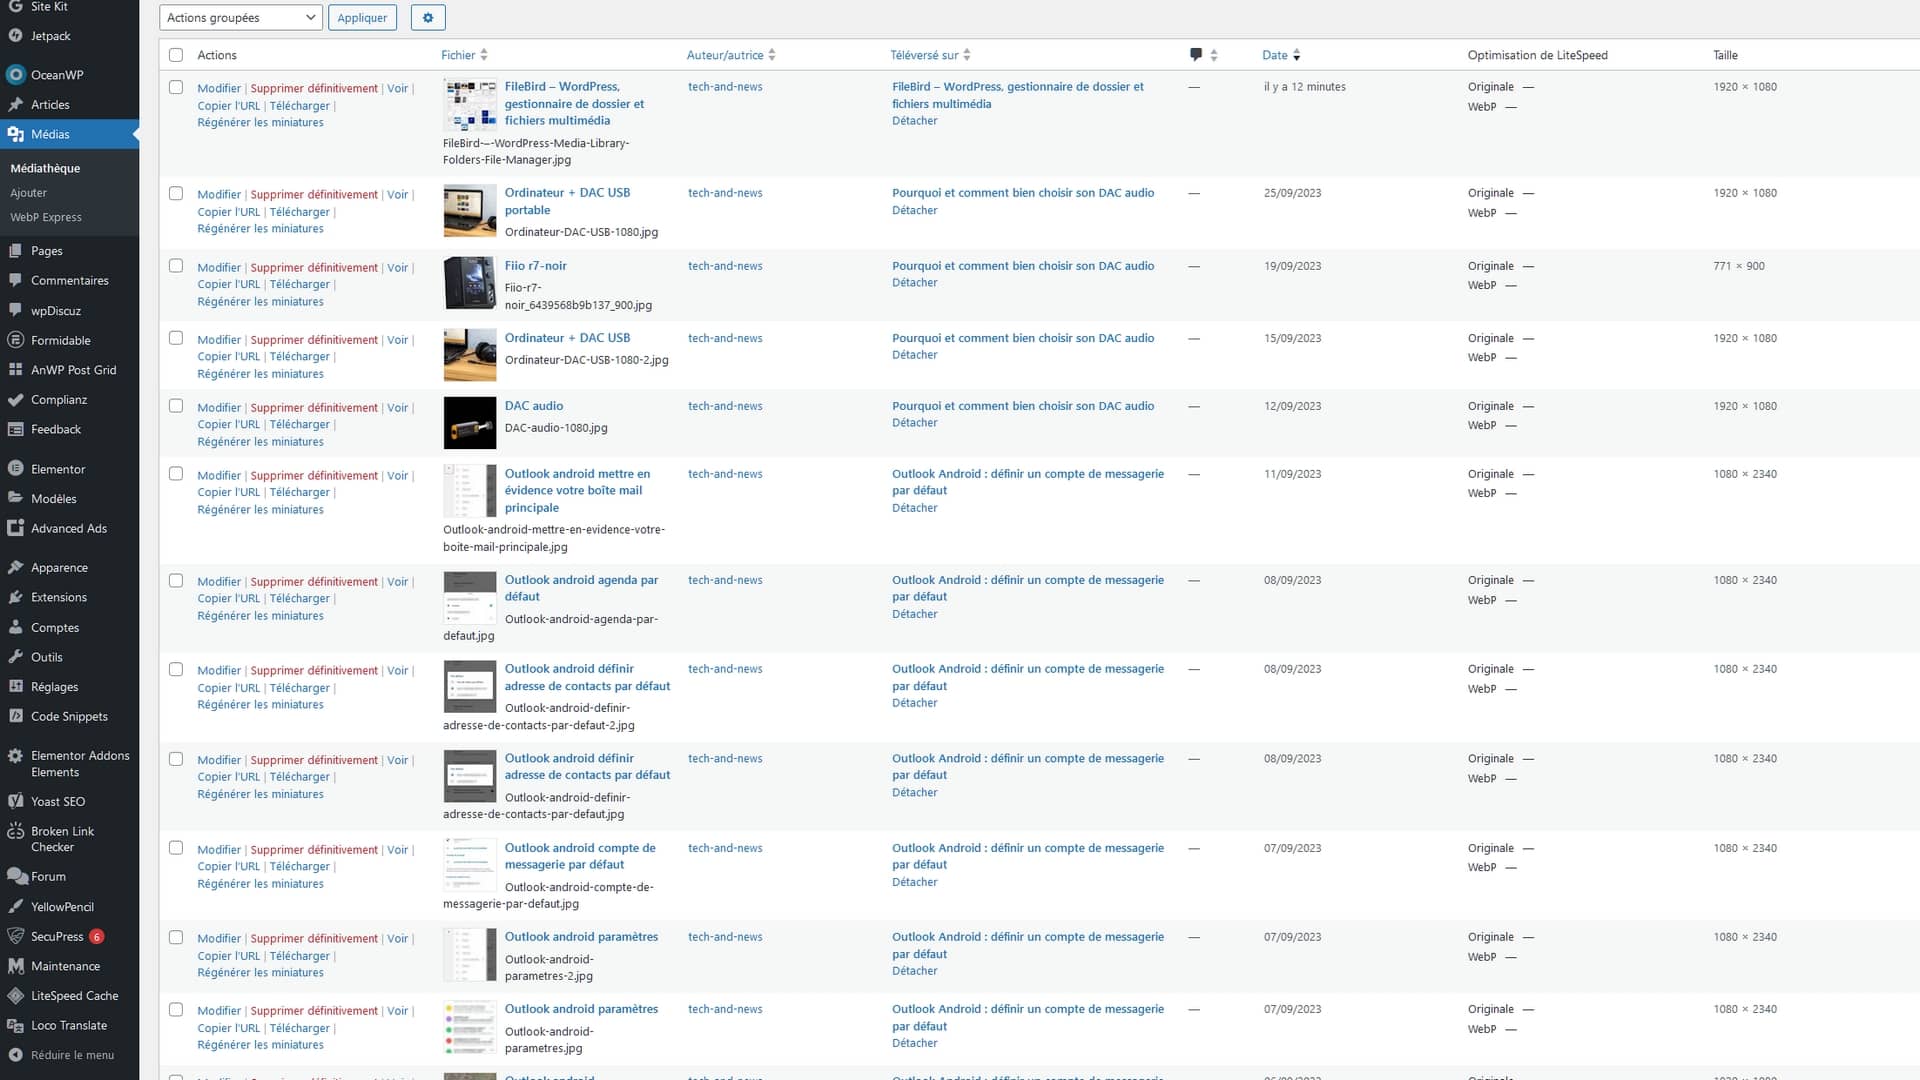
Task: Click the Elementor sidebar icon
Action: point(15,469)
